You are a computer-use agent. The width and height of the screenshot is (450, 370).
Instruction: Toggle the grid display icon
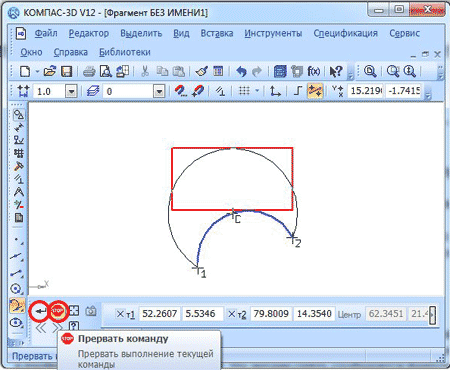pos(244,91)
